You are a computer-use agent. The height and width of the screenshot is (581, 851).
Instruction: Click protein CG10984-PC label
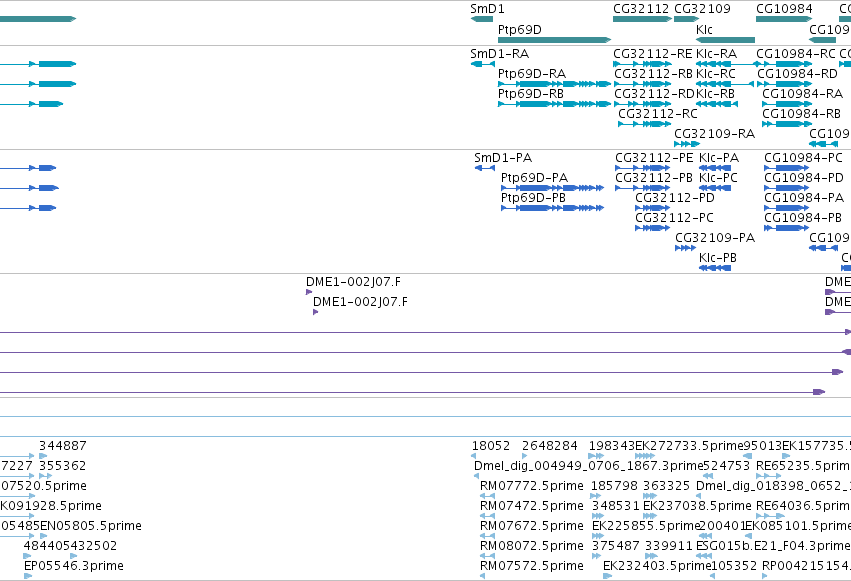tap(803, 158)
